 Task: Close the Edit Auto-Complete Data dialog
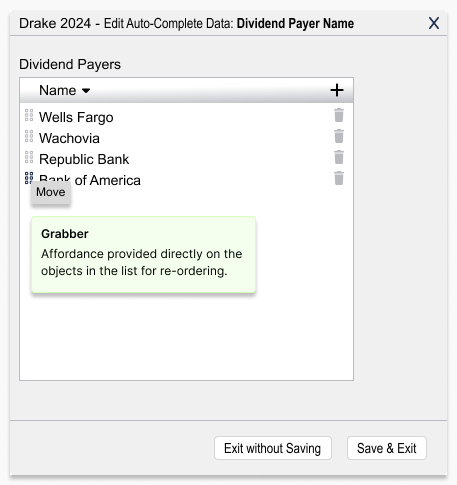coord(434,23)
